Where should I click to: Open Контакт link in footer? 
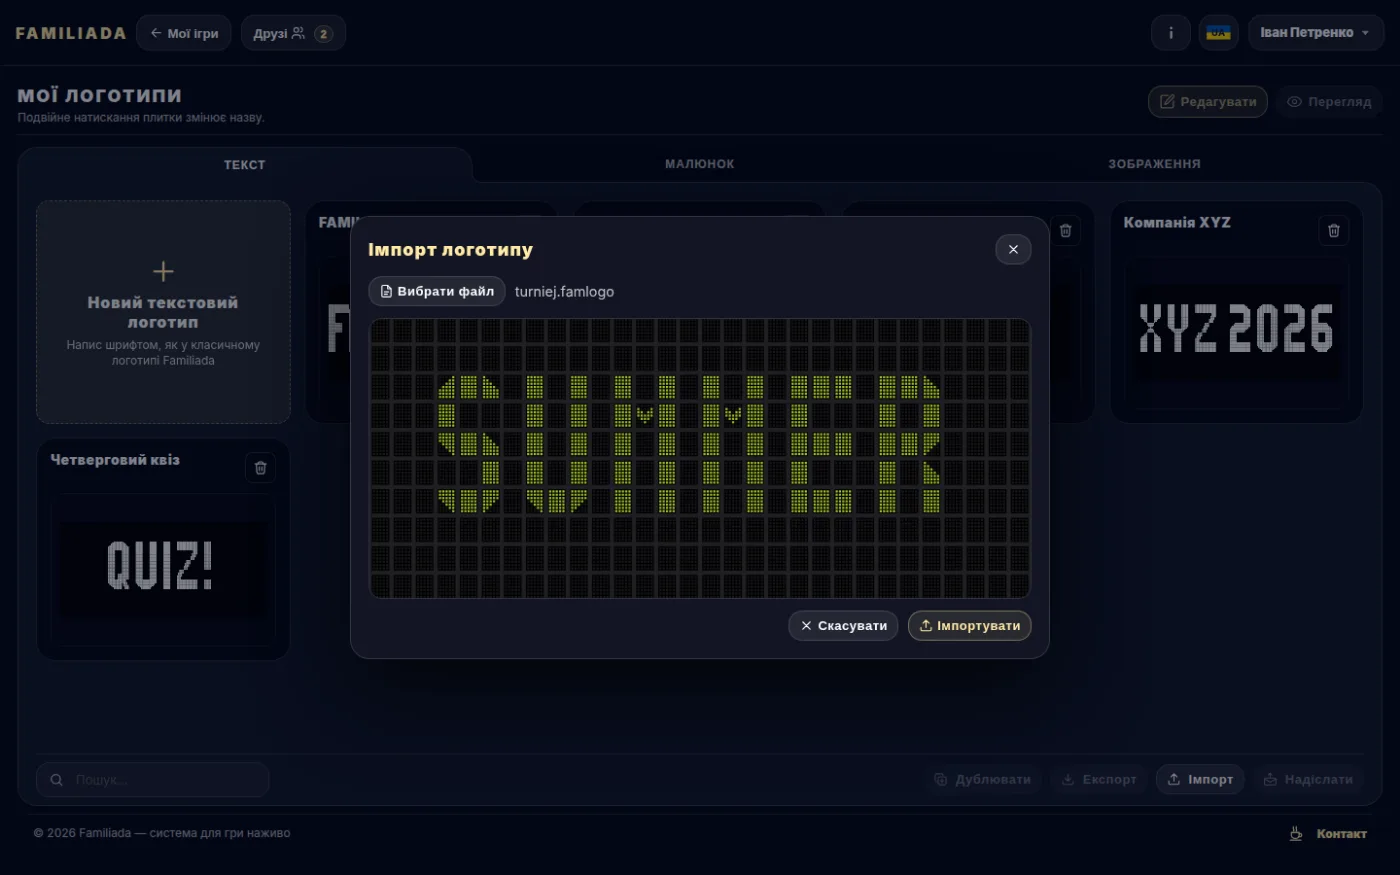tap(1341, 834)
